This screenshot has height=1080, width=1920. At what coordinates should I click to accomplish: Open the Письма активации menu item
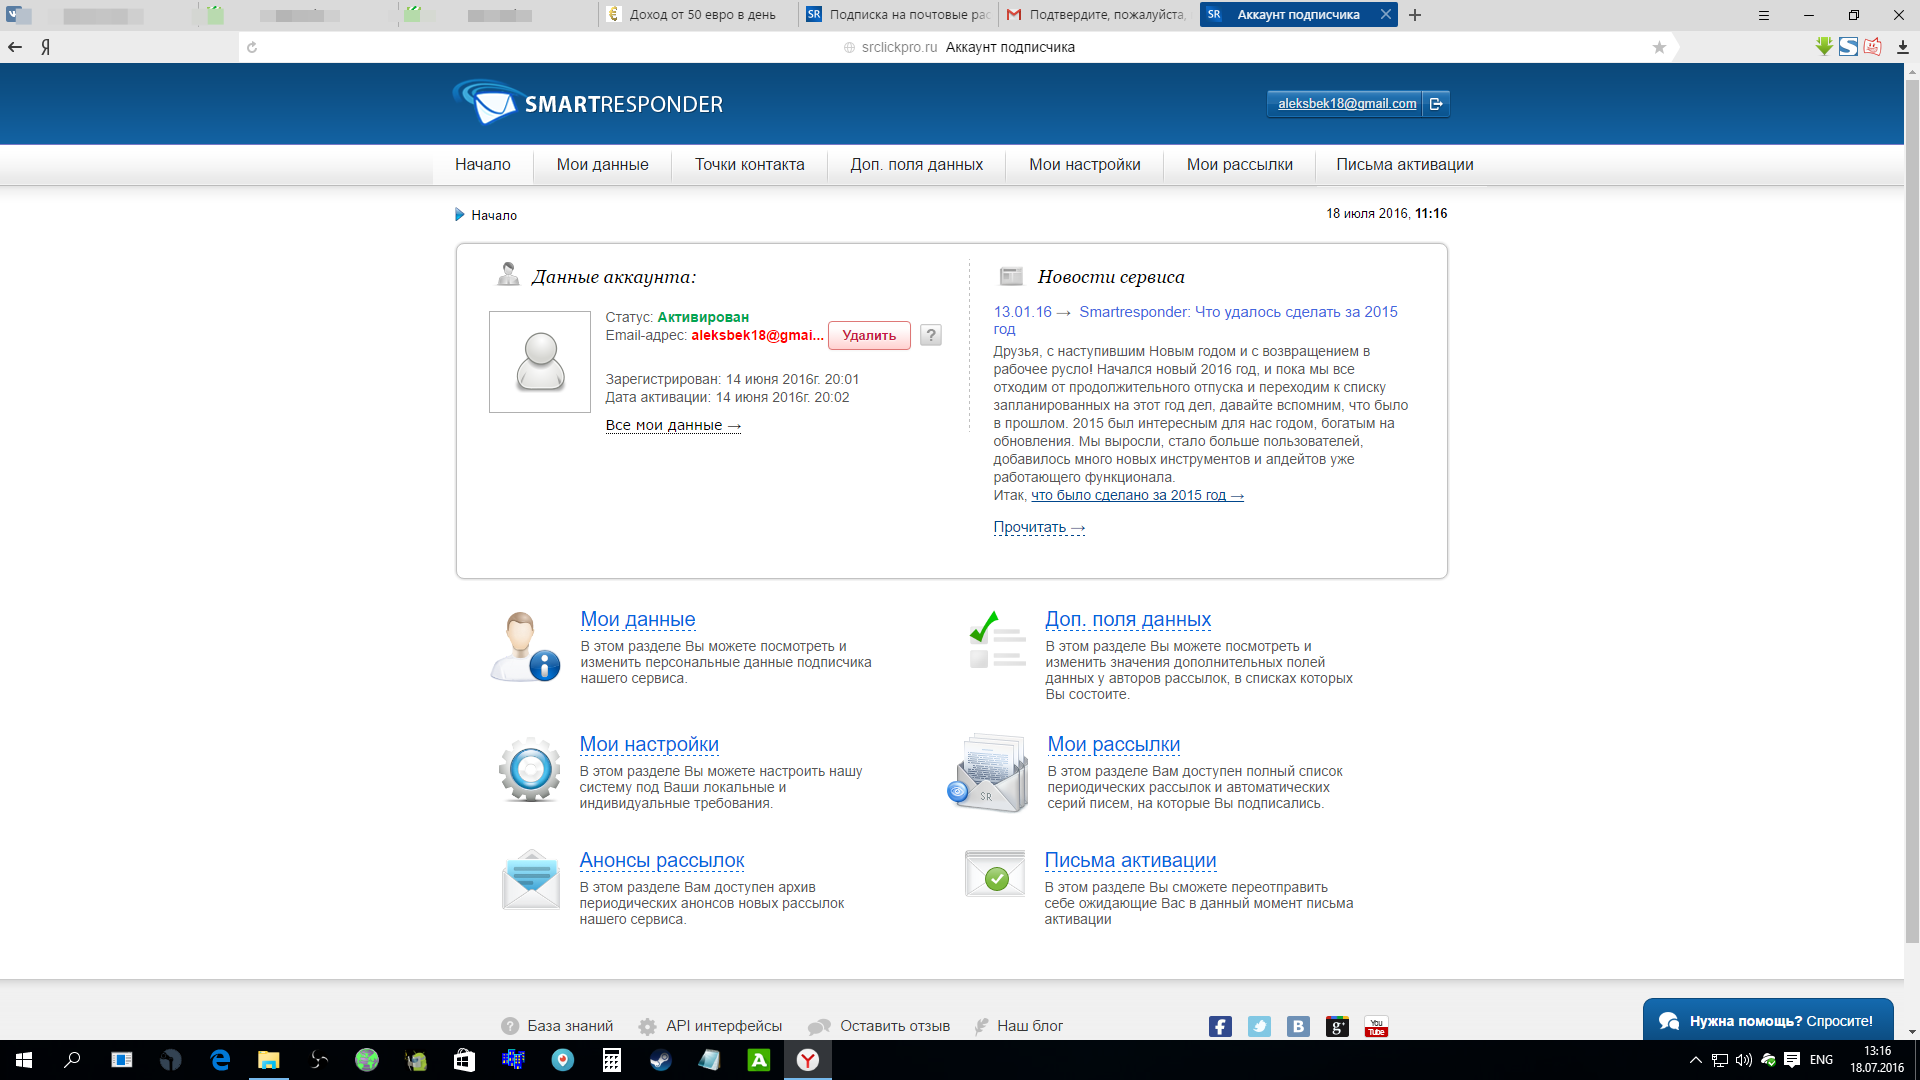point(1405,165)
